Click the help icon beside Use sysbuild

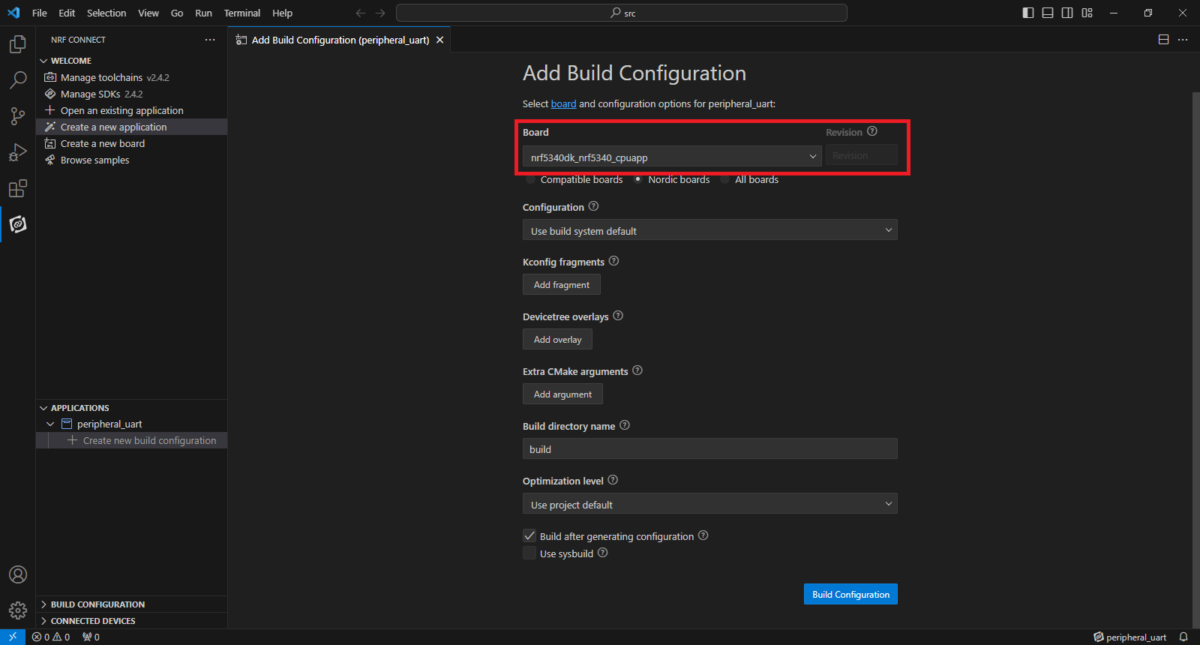tap(603, 552)
